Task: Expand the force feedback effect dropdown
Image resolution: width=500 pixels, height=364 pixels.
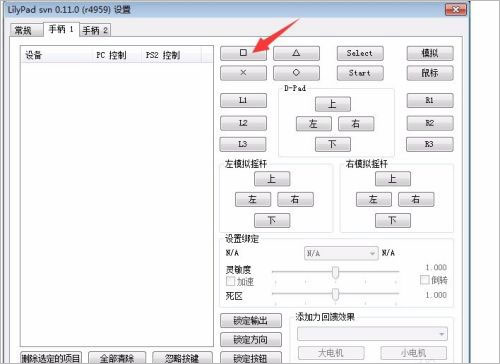Action: (372, 334)
